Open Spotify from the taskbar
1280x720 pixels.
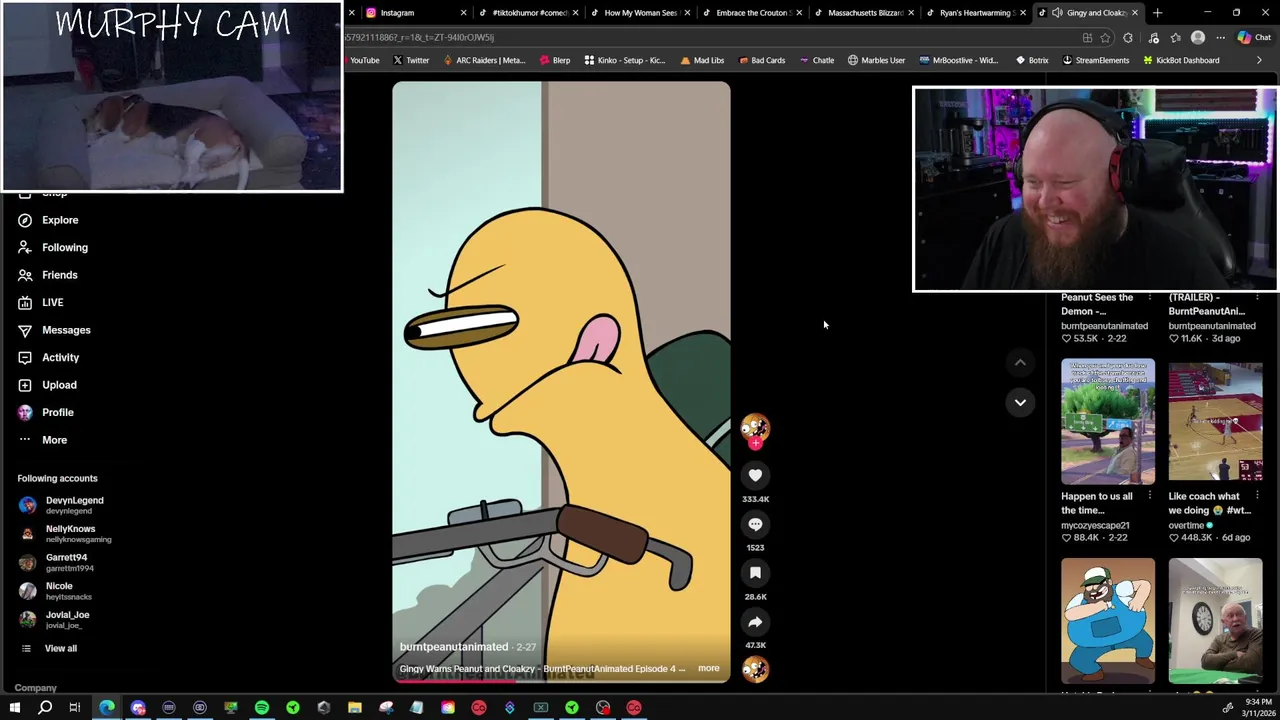click(262, 708)
